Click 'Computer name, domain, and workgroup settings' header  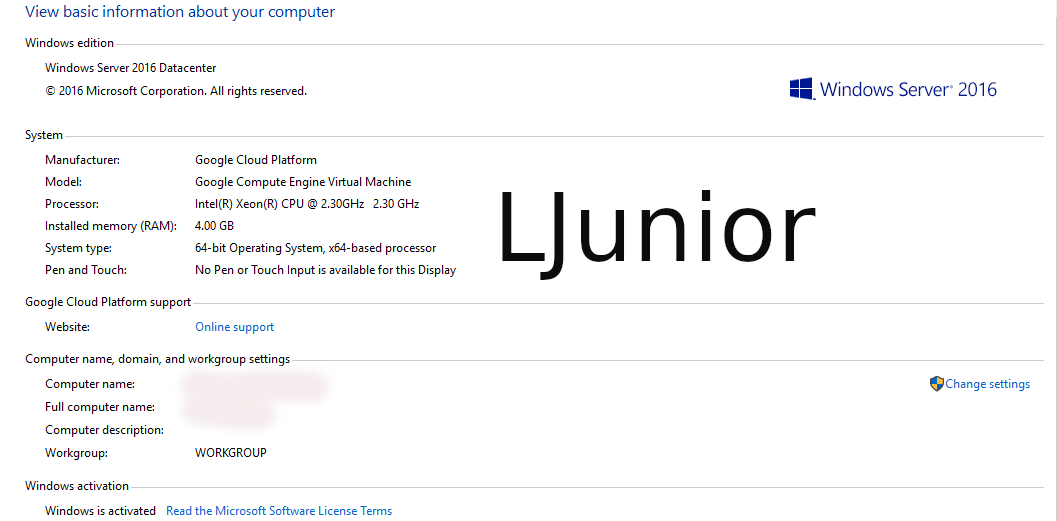point(158,359)
